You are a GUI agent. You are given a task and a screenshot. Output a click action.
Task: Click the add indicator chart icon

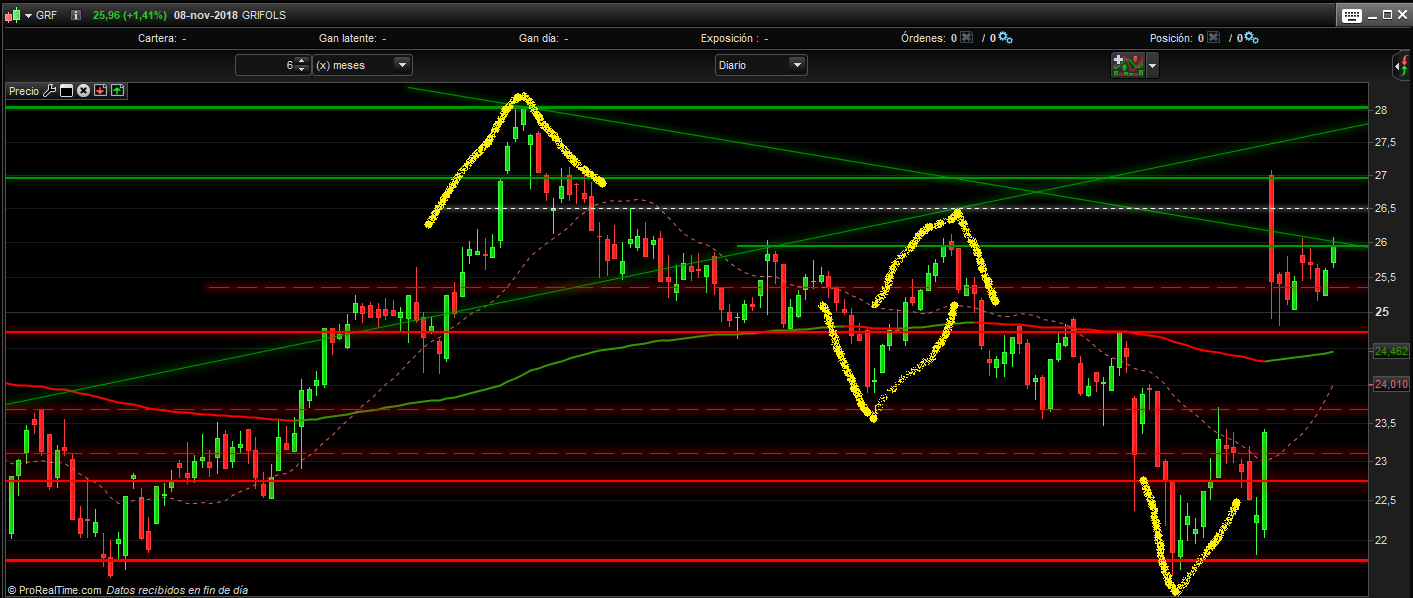[1128, 65]
